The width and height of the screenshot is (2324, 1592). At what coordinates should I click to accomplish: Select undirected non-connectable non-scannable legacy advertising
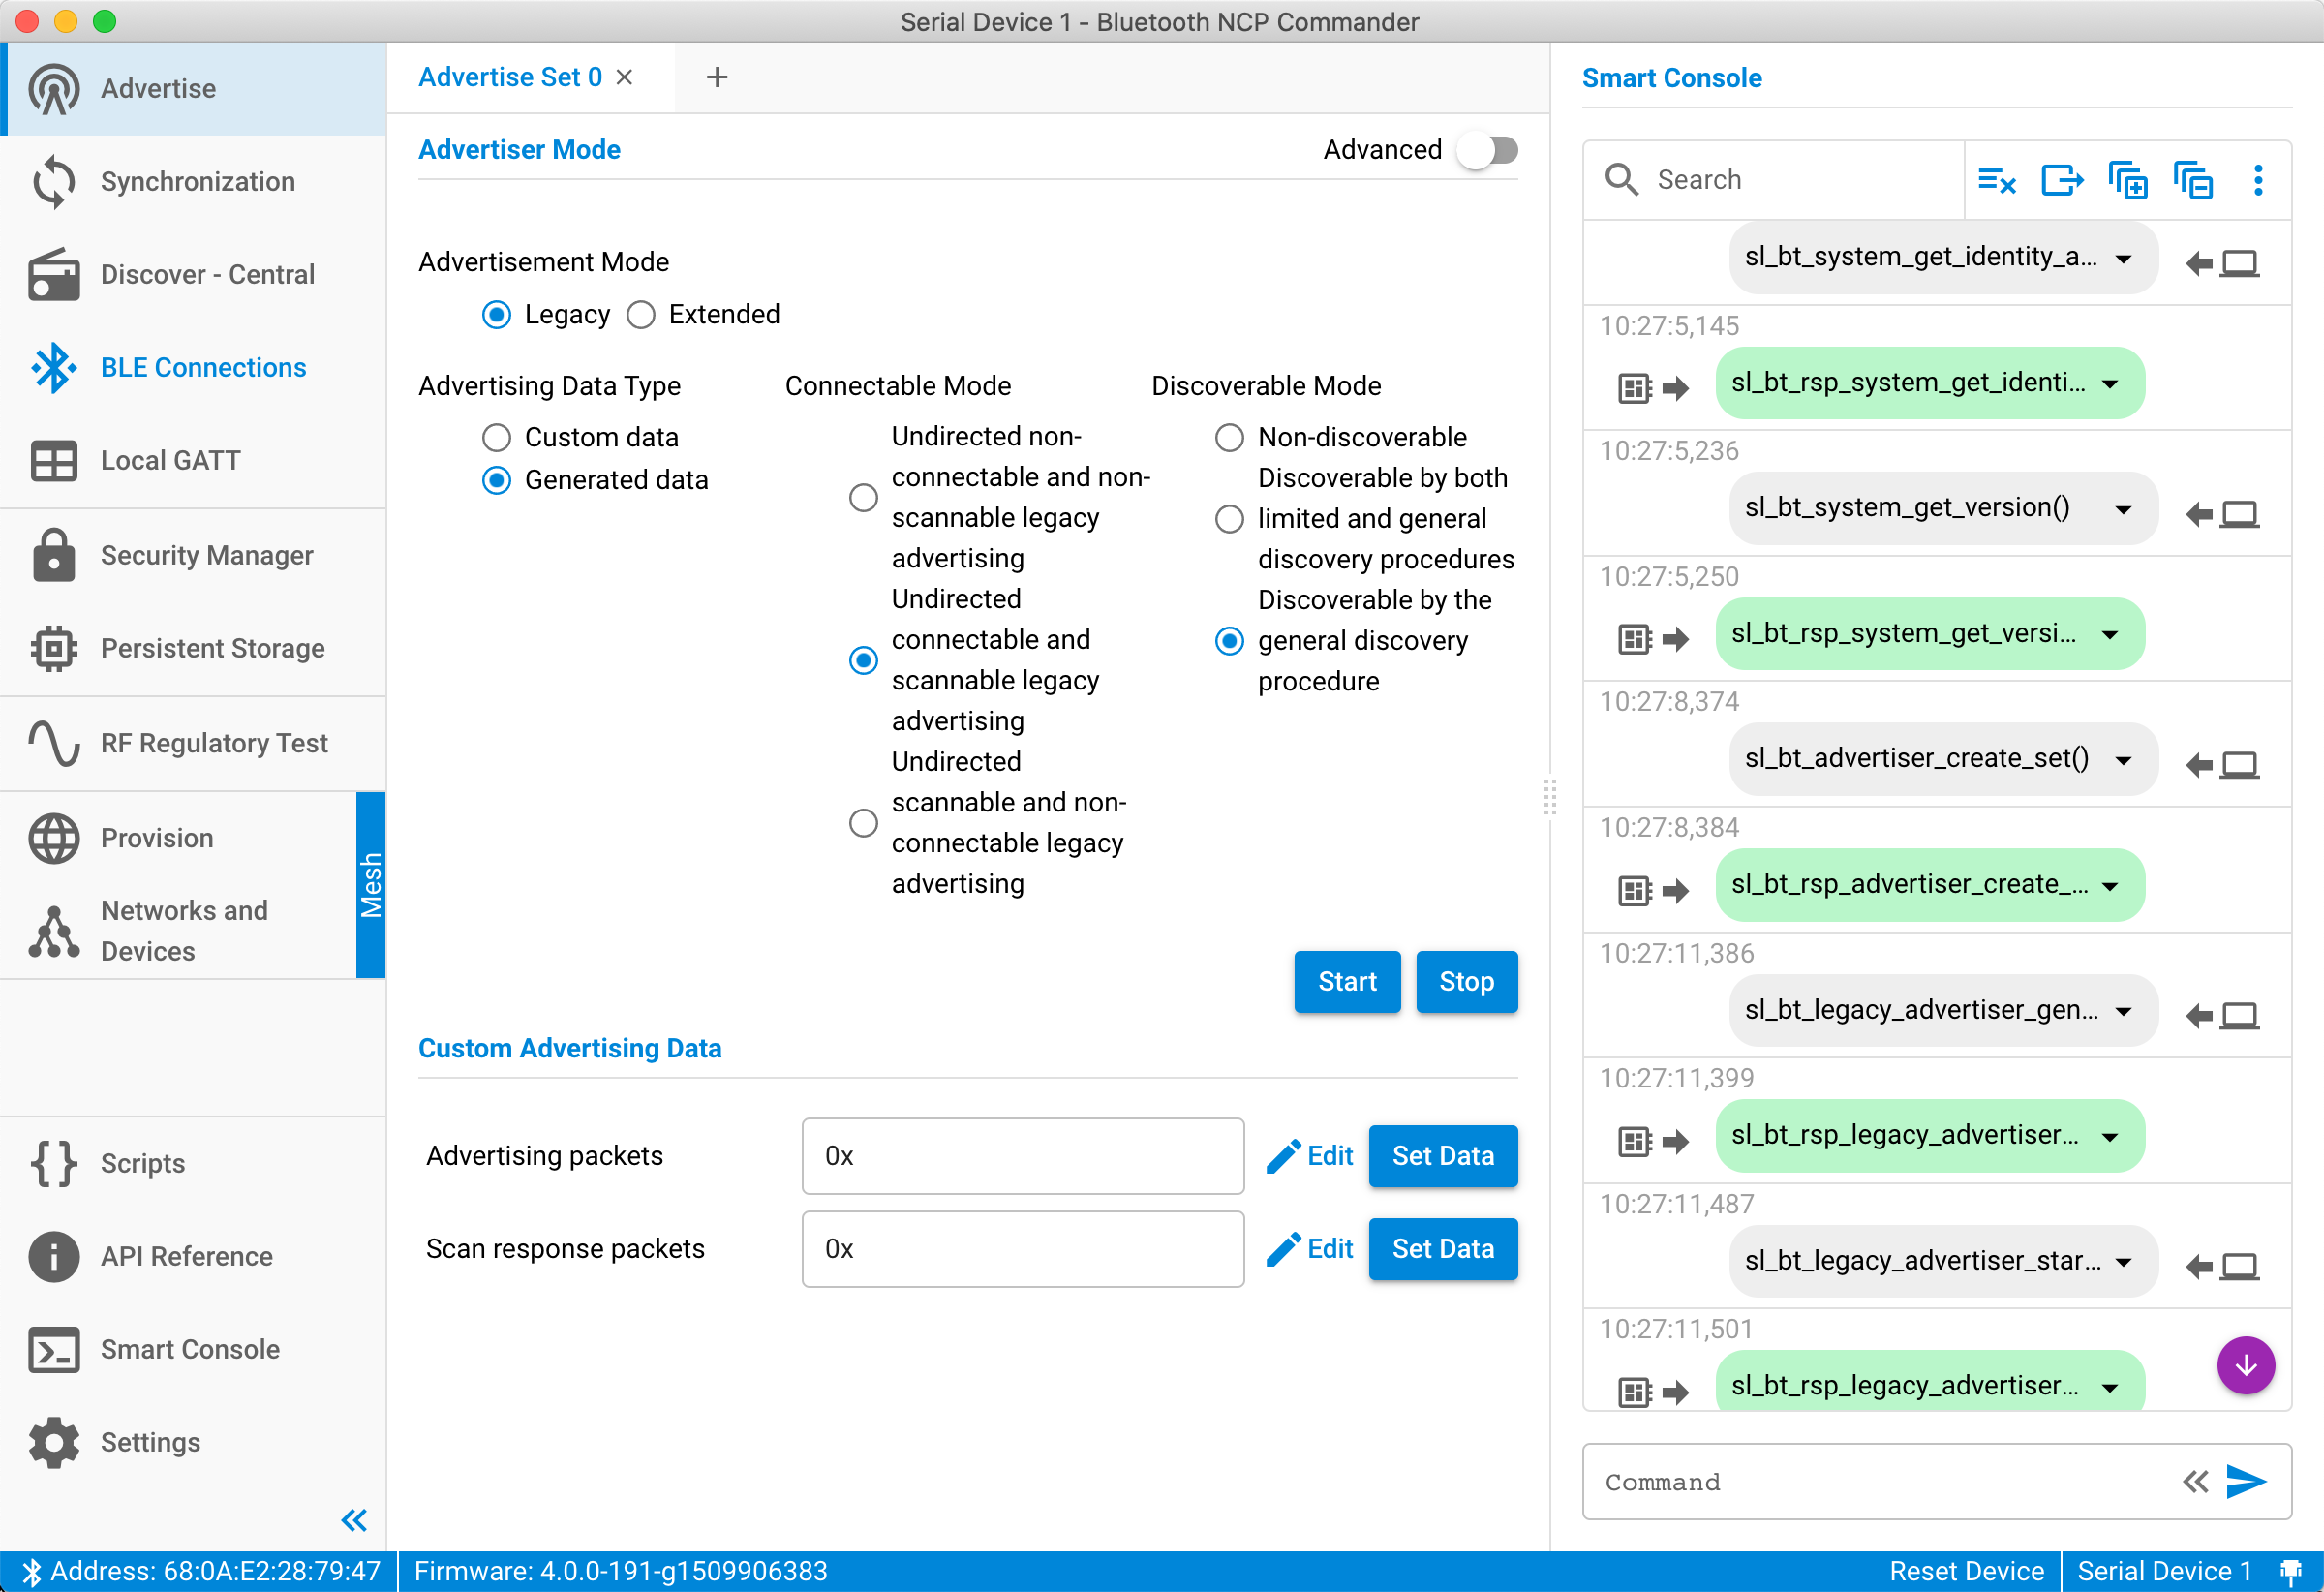pos(863,498)
